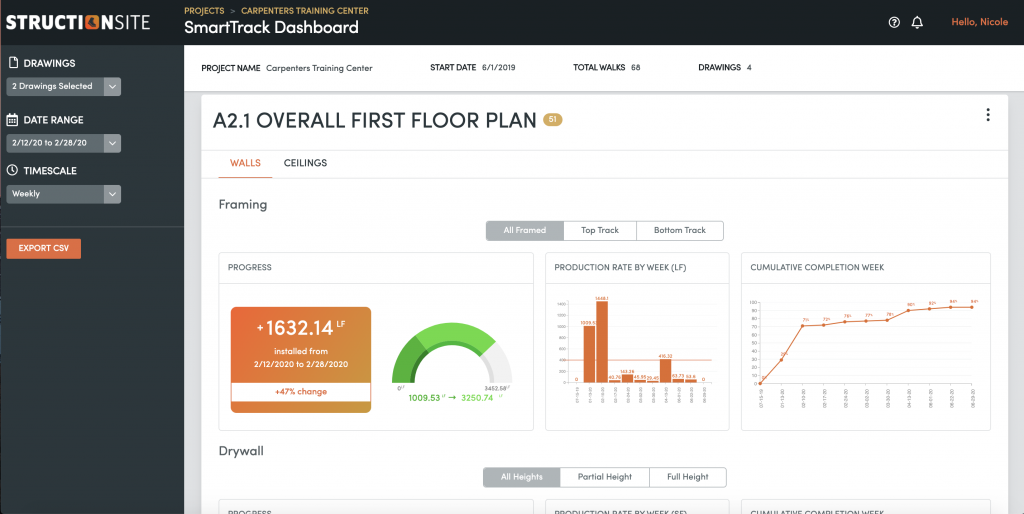Open the help question mark icon
Screen dimensions: 1024x514
(x=894, y=23)
